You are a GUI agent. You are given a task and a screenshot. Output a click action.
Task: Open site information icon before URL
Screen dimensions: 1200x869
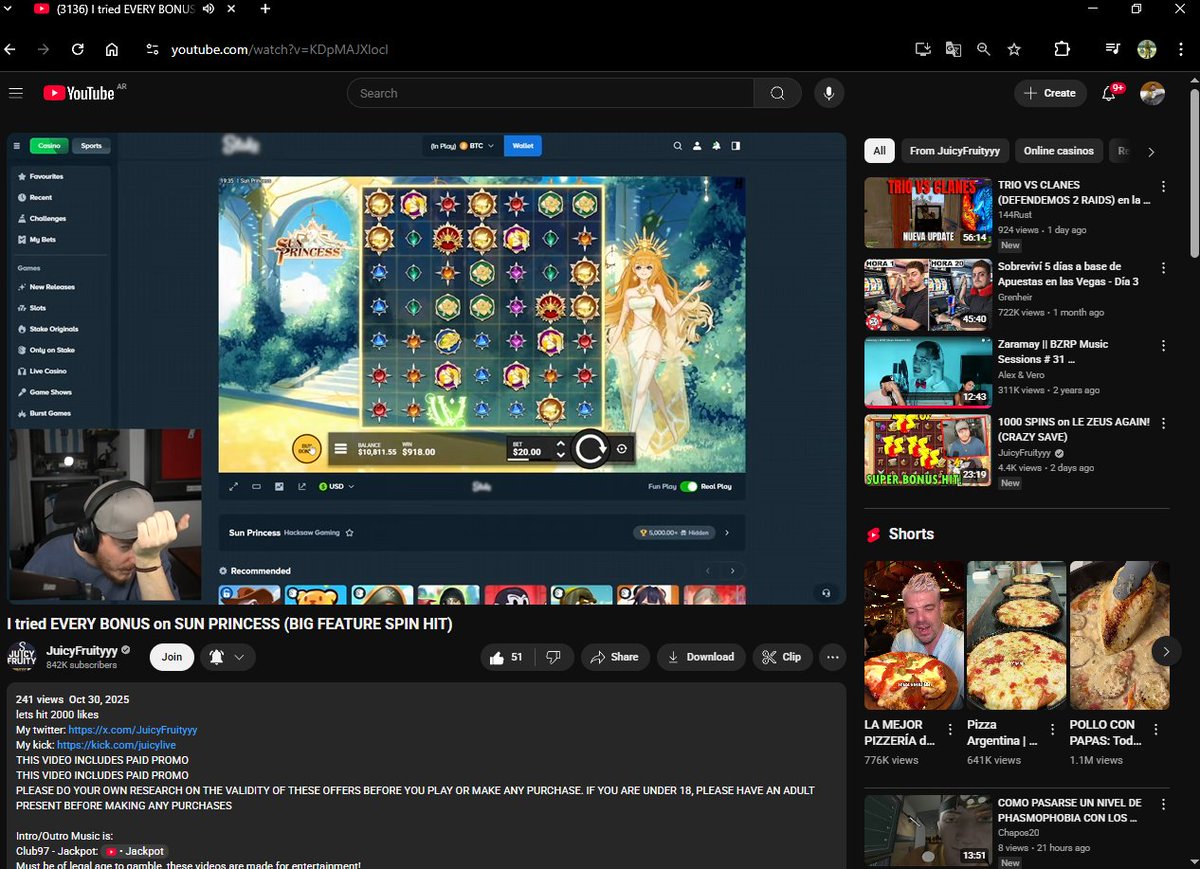click(152, 49)
